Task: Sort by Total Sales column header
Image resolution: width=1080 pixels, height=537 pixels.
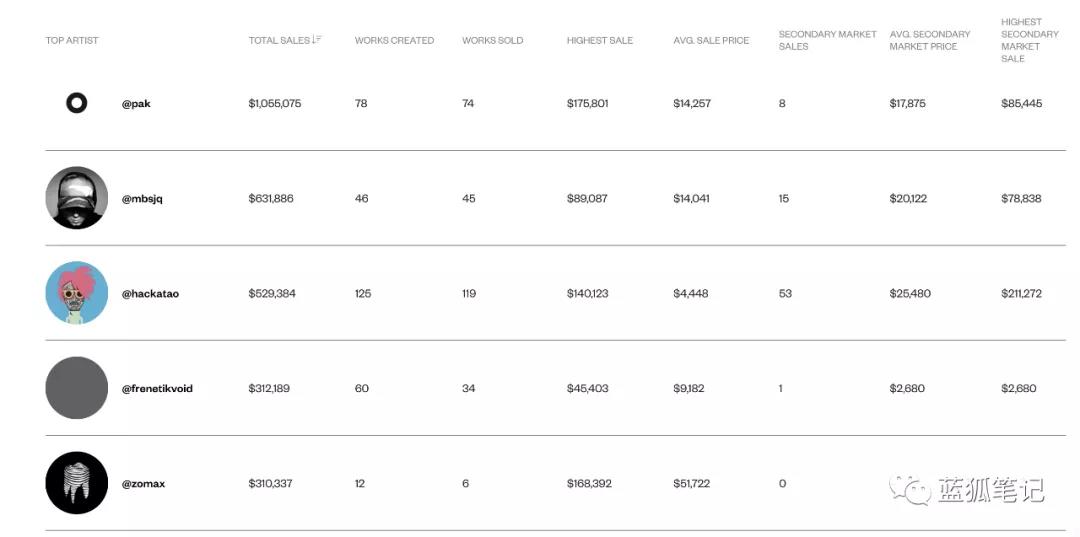Action: click(279, 41)
